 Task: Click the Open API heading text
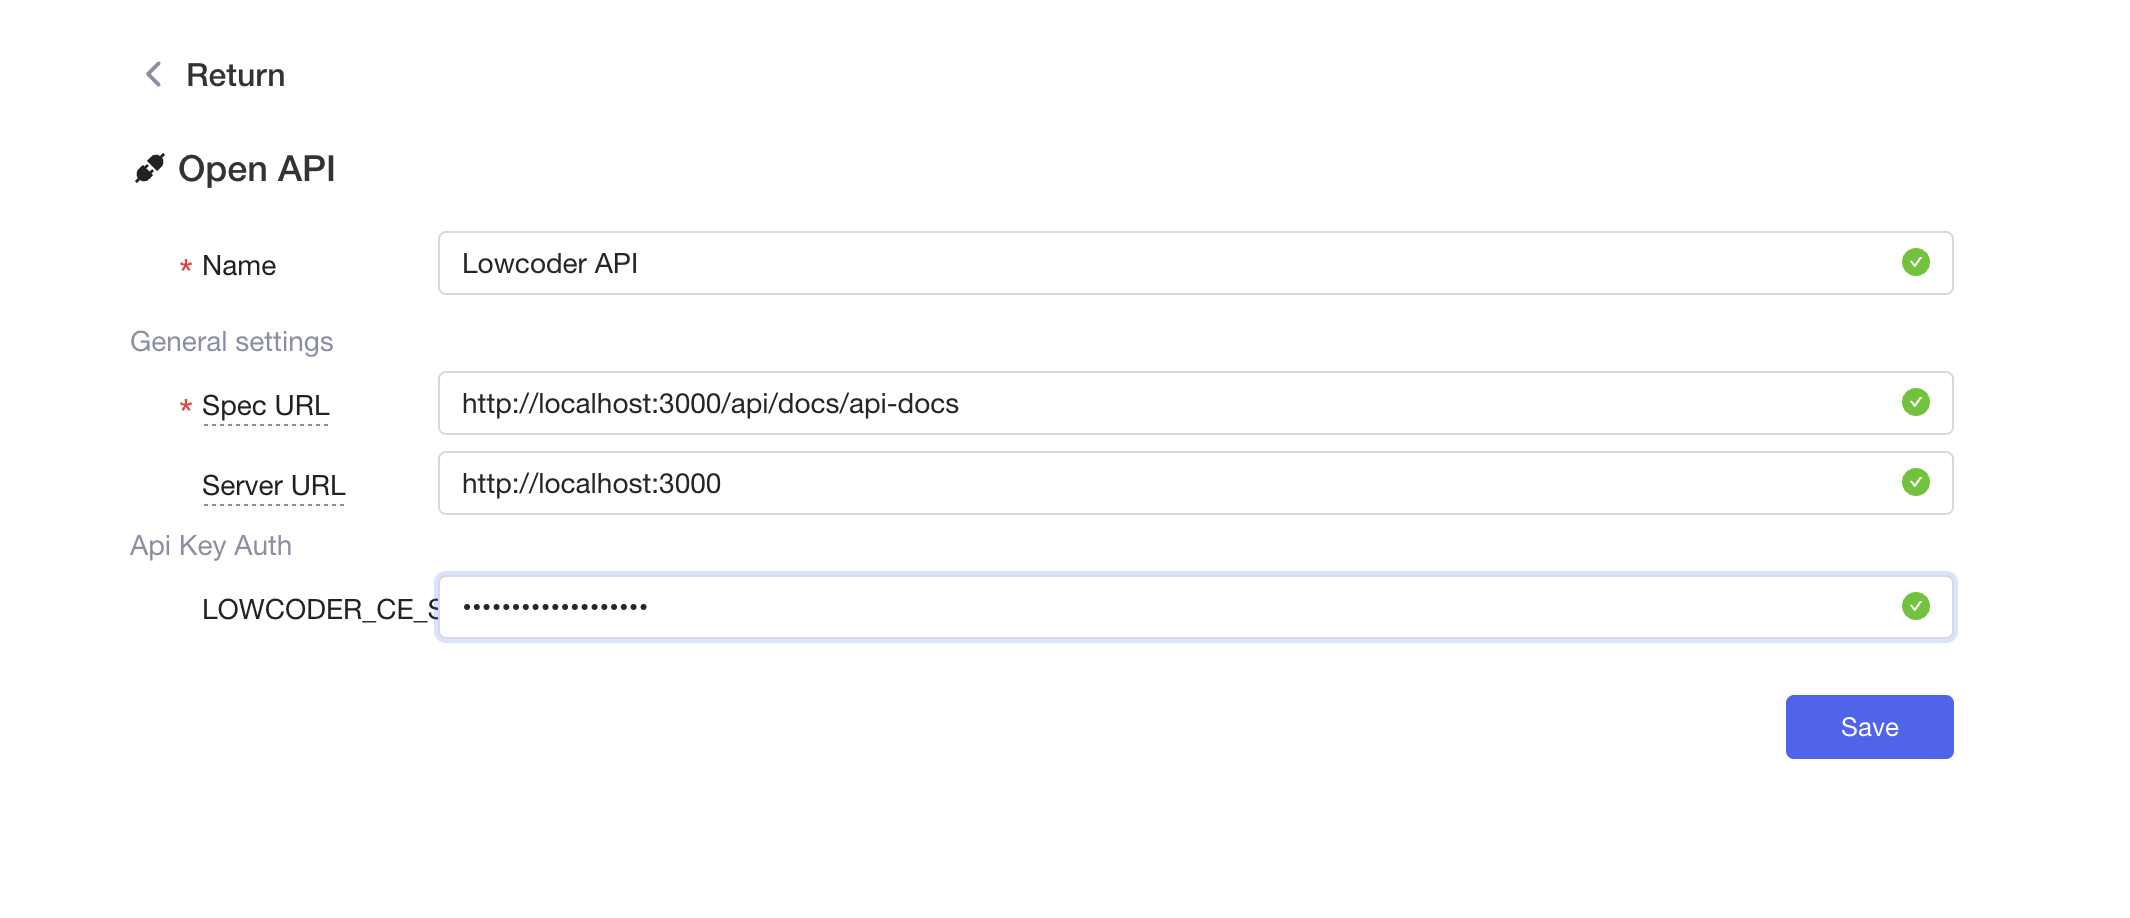tap(256, 168)
